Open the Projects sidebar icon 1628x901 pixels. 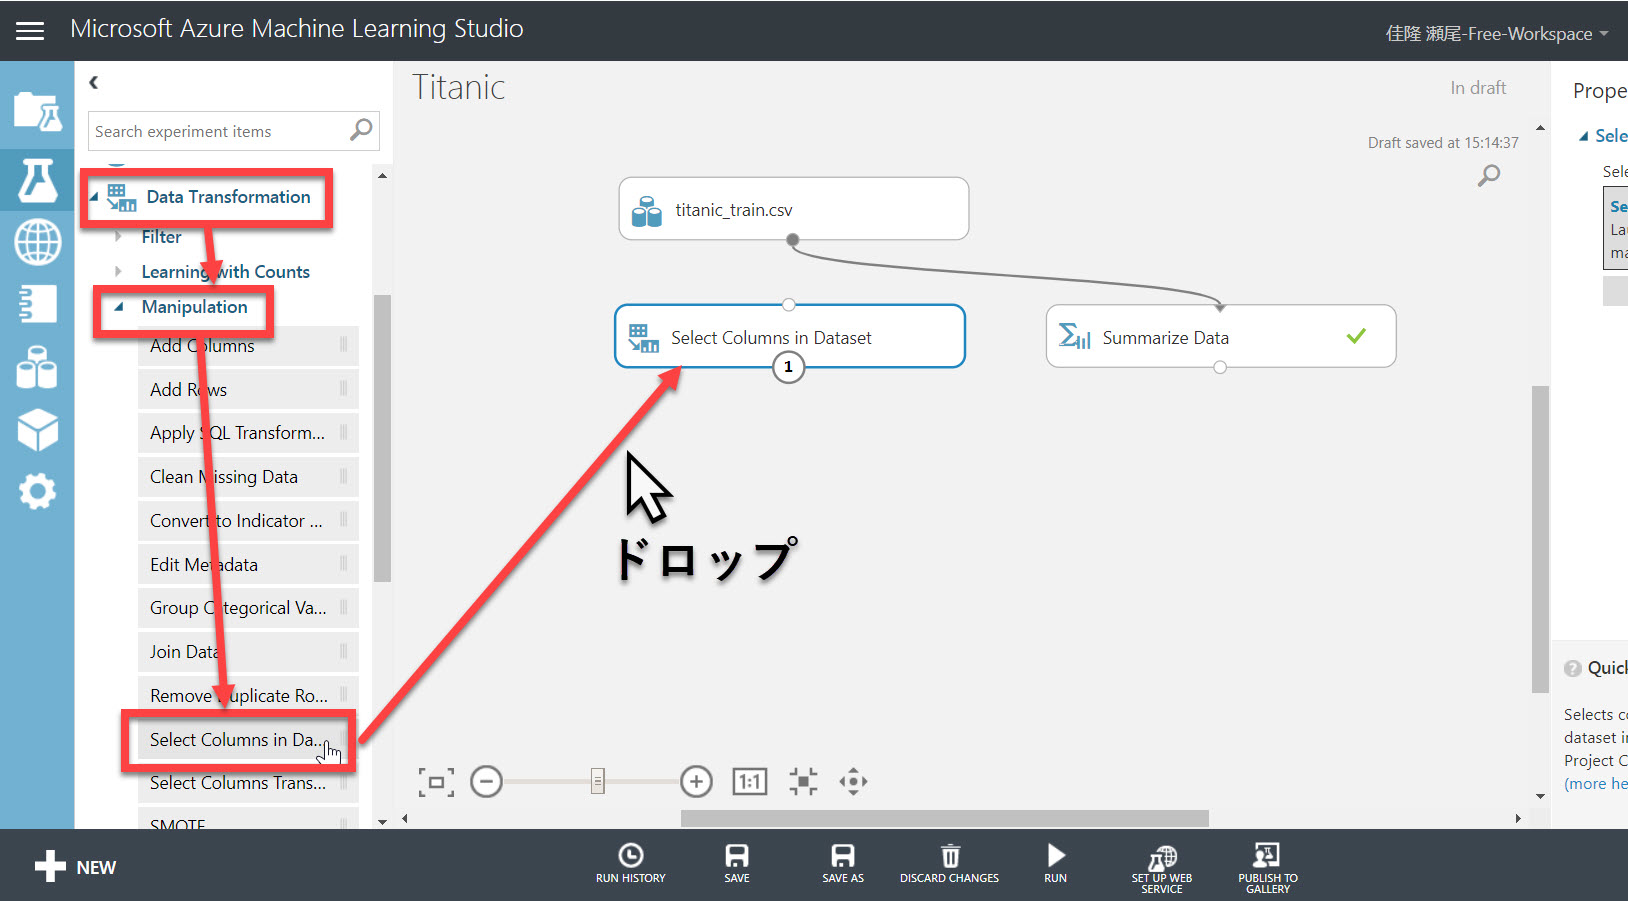coord(37,111)
